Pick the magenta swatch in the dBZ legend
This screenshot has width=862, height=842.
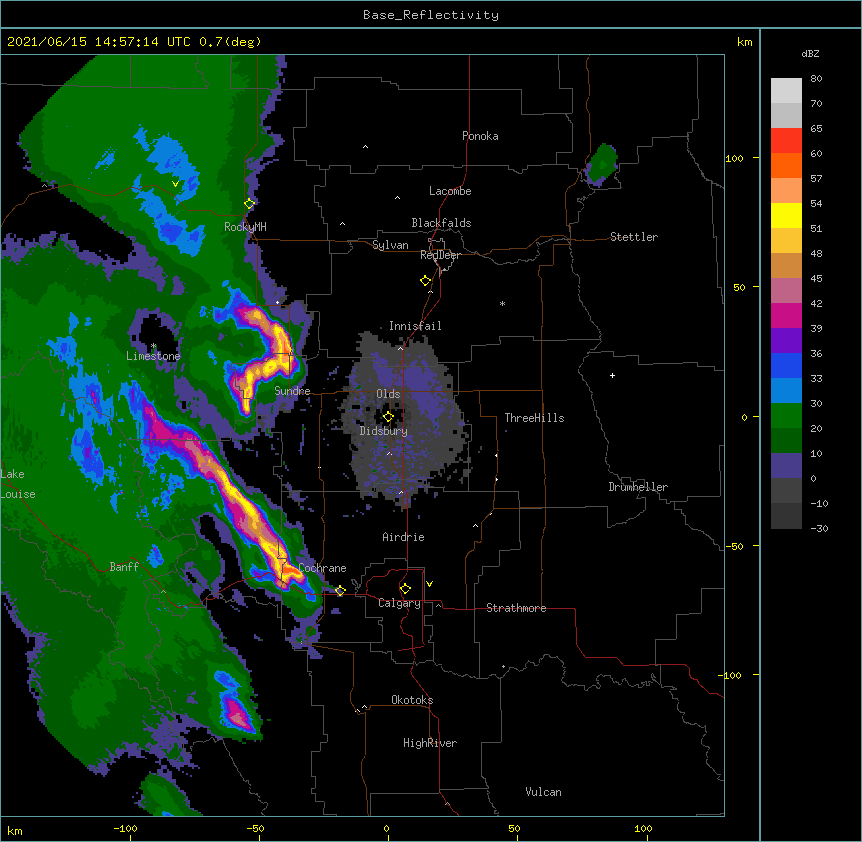786,315
